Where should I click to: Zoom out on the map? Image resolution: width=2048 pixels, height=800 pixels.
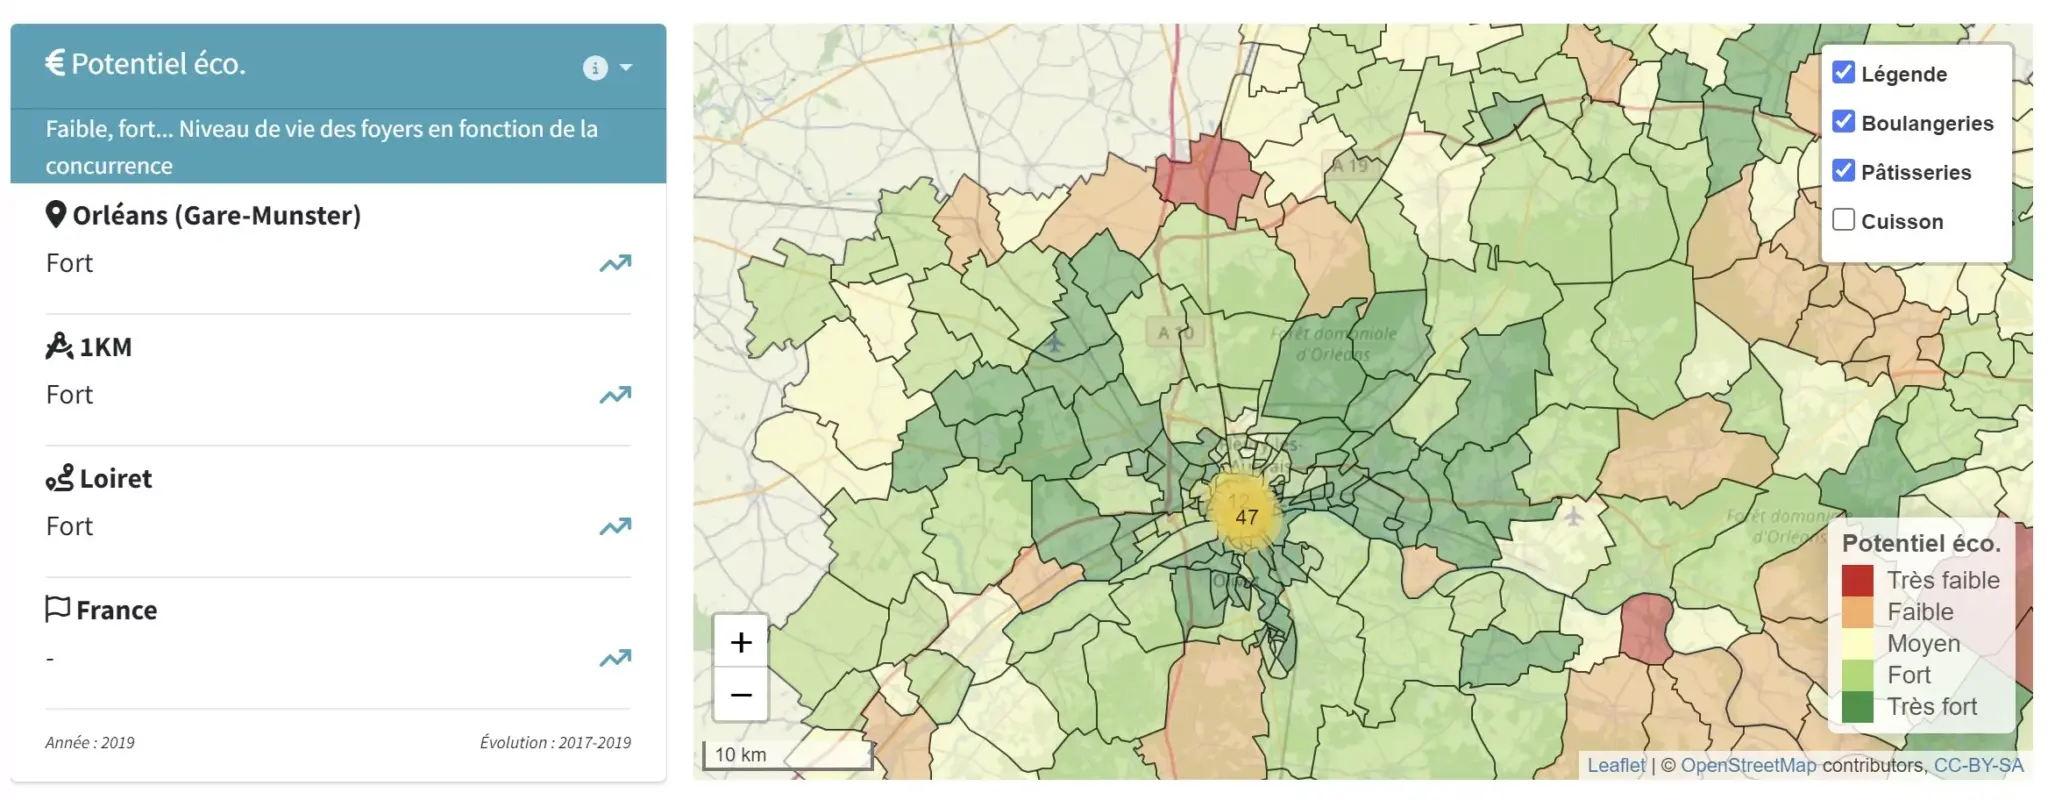pyautogui.click(x=740, y=695)
